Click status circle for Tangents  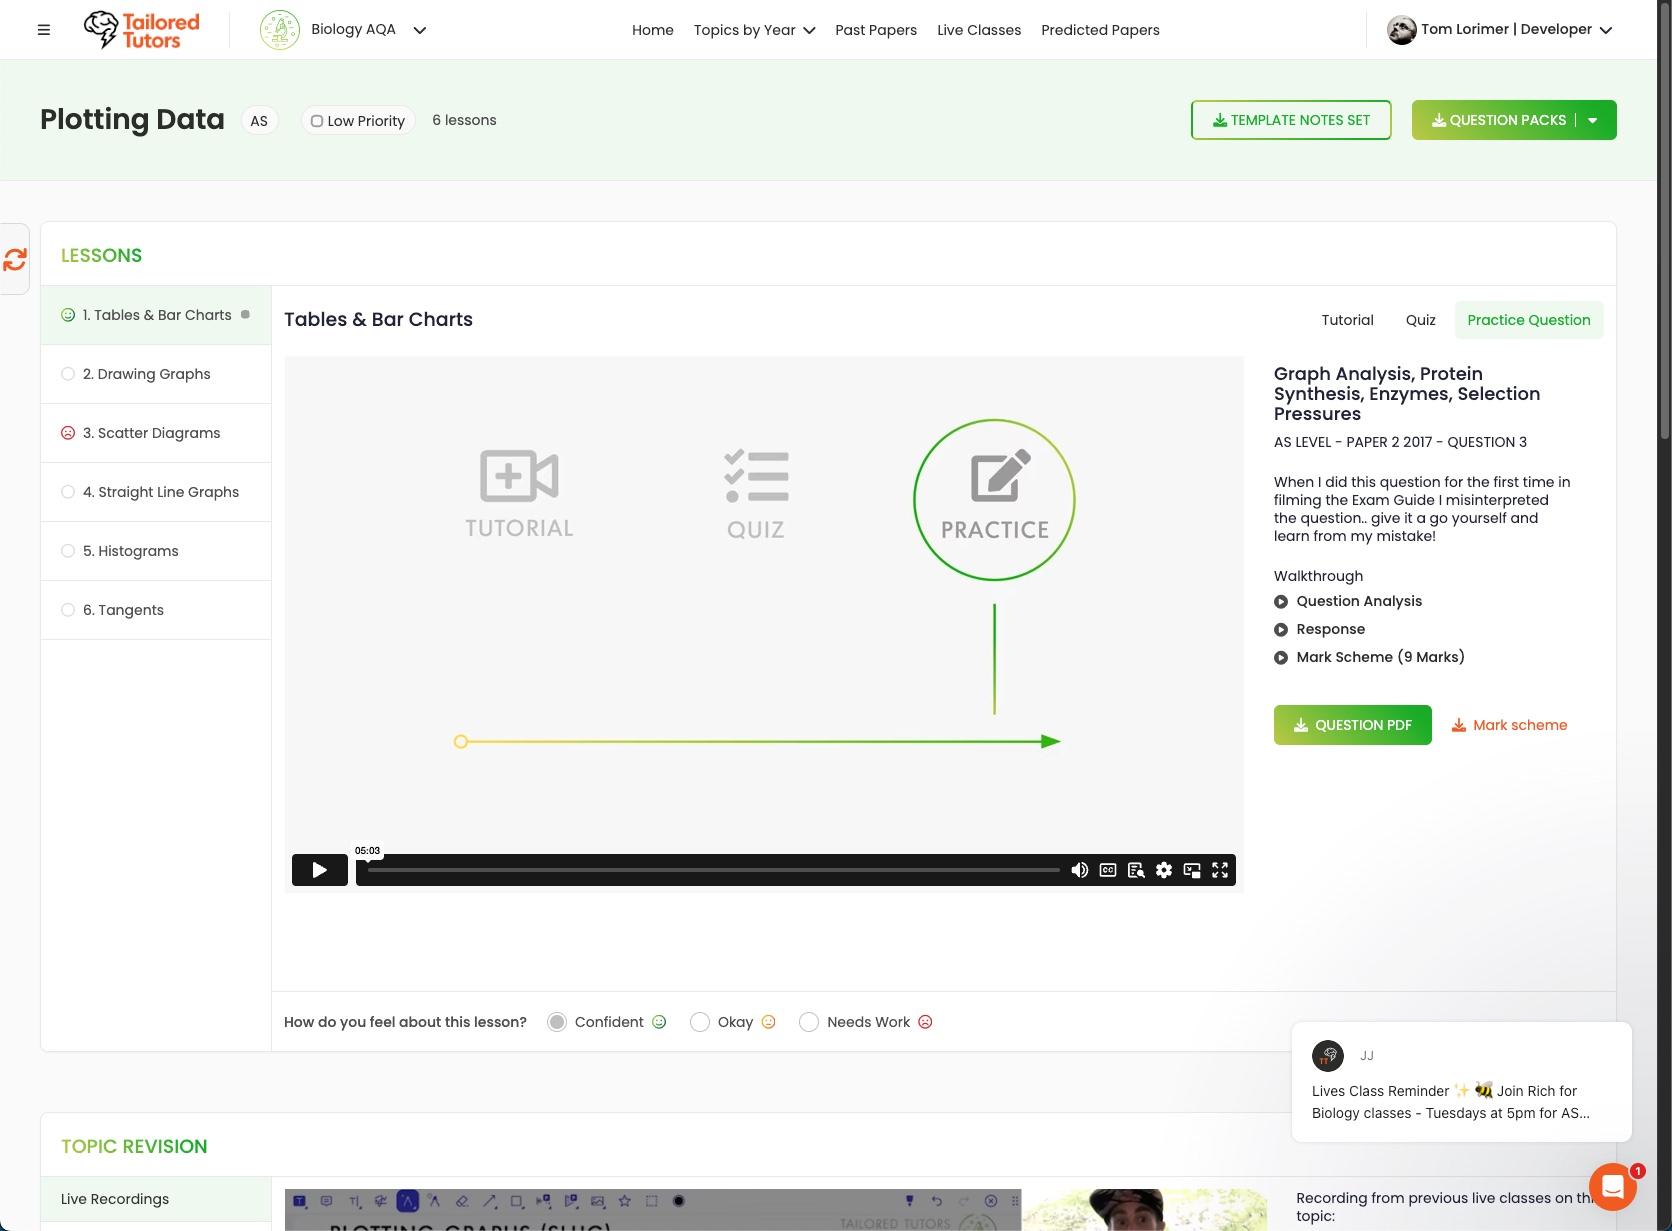68,610
